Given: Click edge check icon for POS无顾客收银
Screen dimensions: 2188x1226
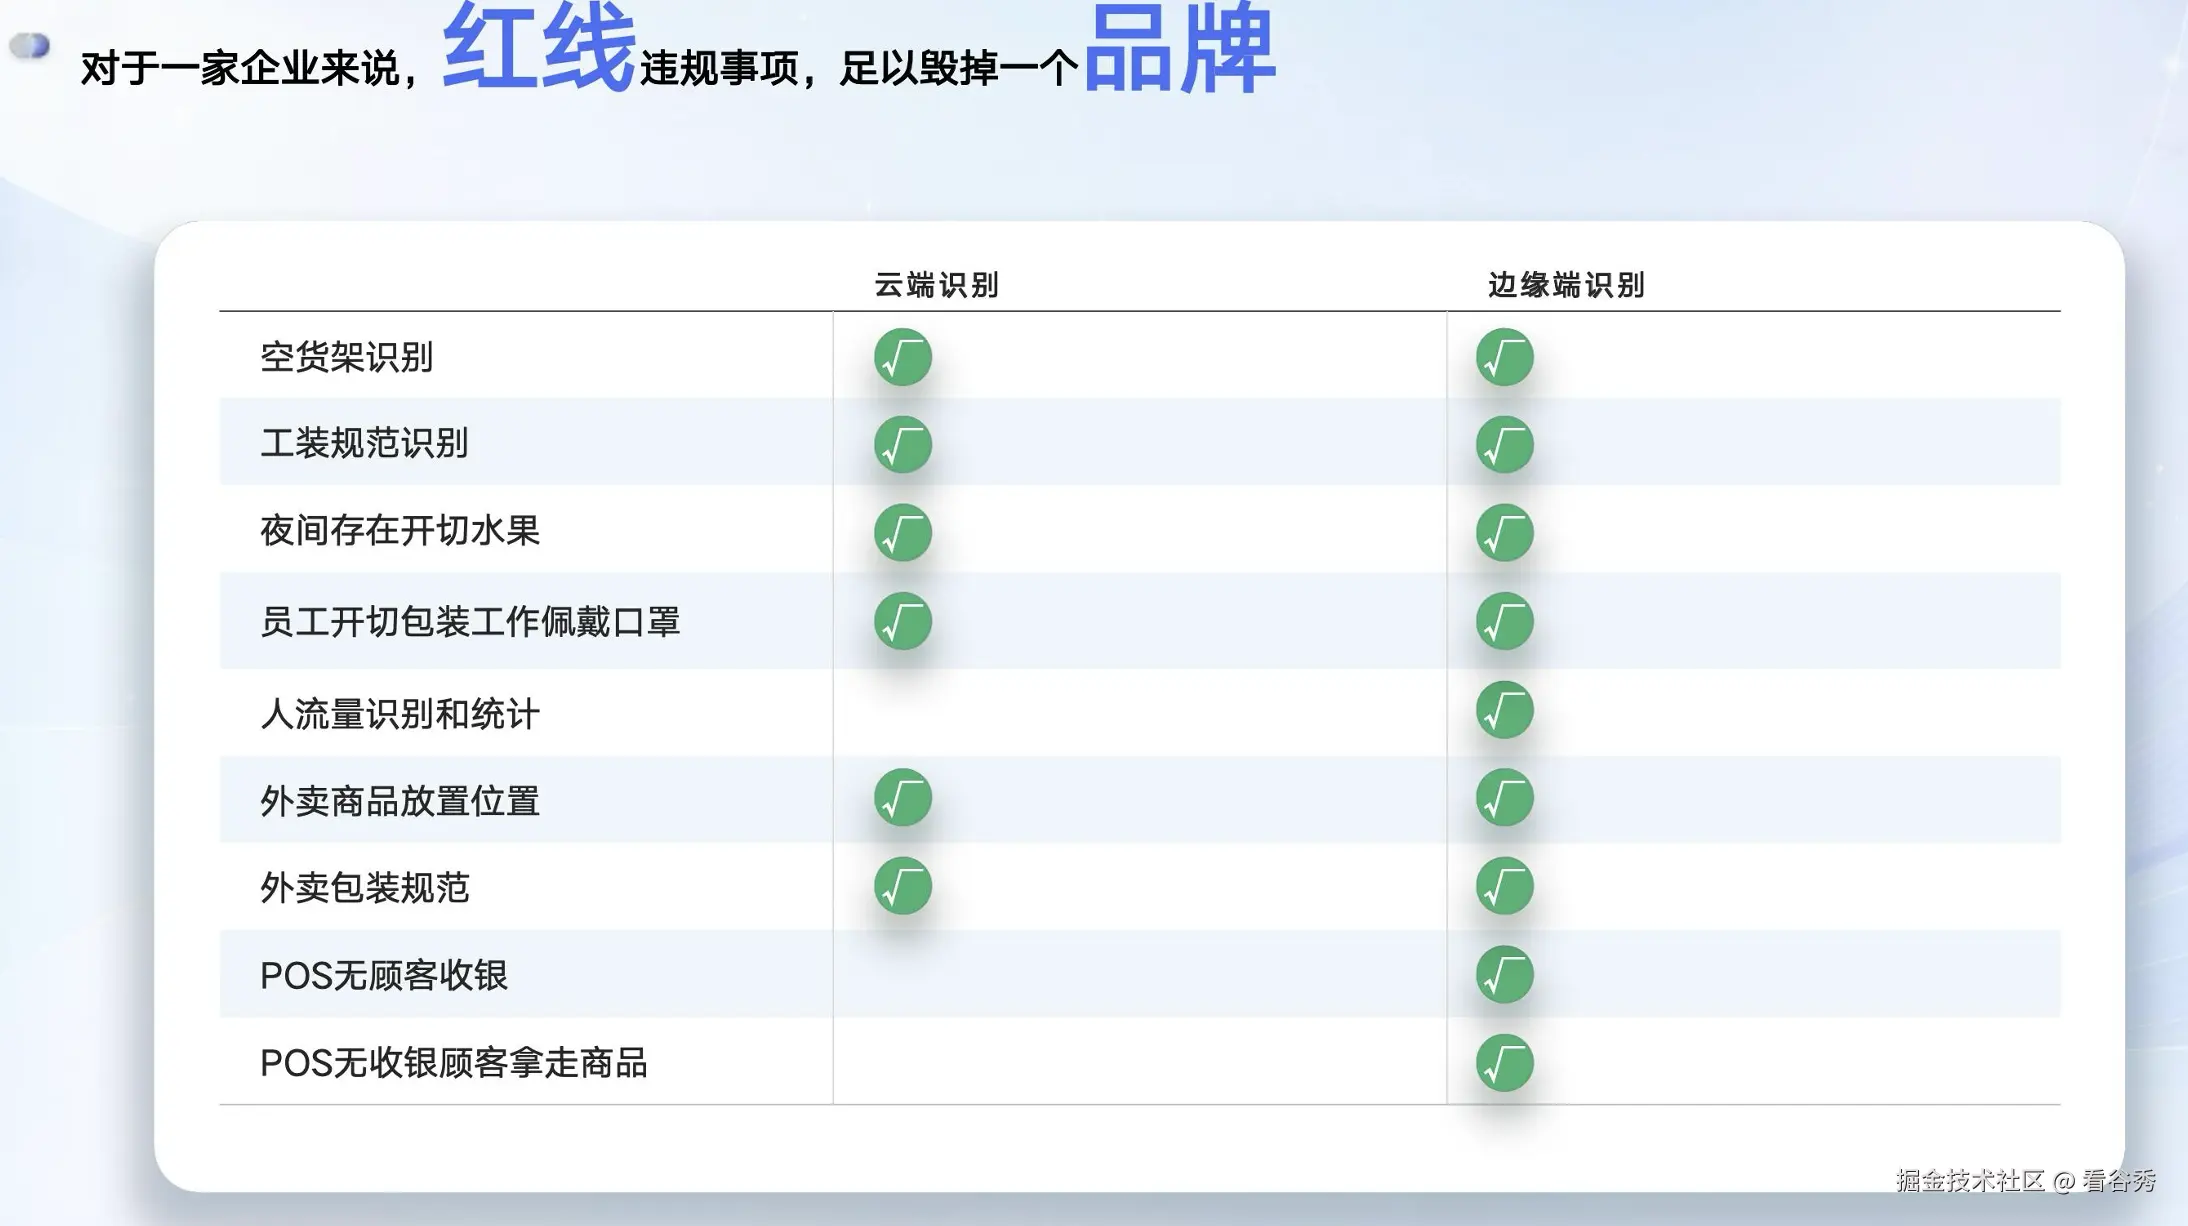Looking at the screenshot, I should pyautogui.click(x=1505, y=974).
